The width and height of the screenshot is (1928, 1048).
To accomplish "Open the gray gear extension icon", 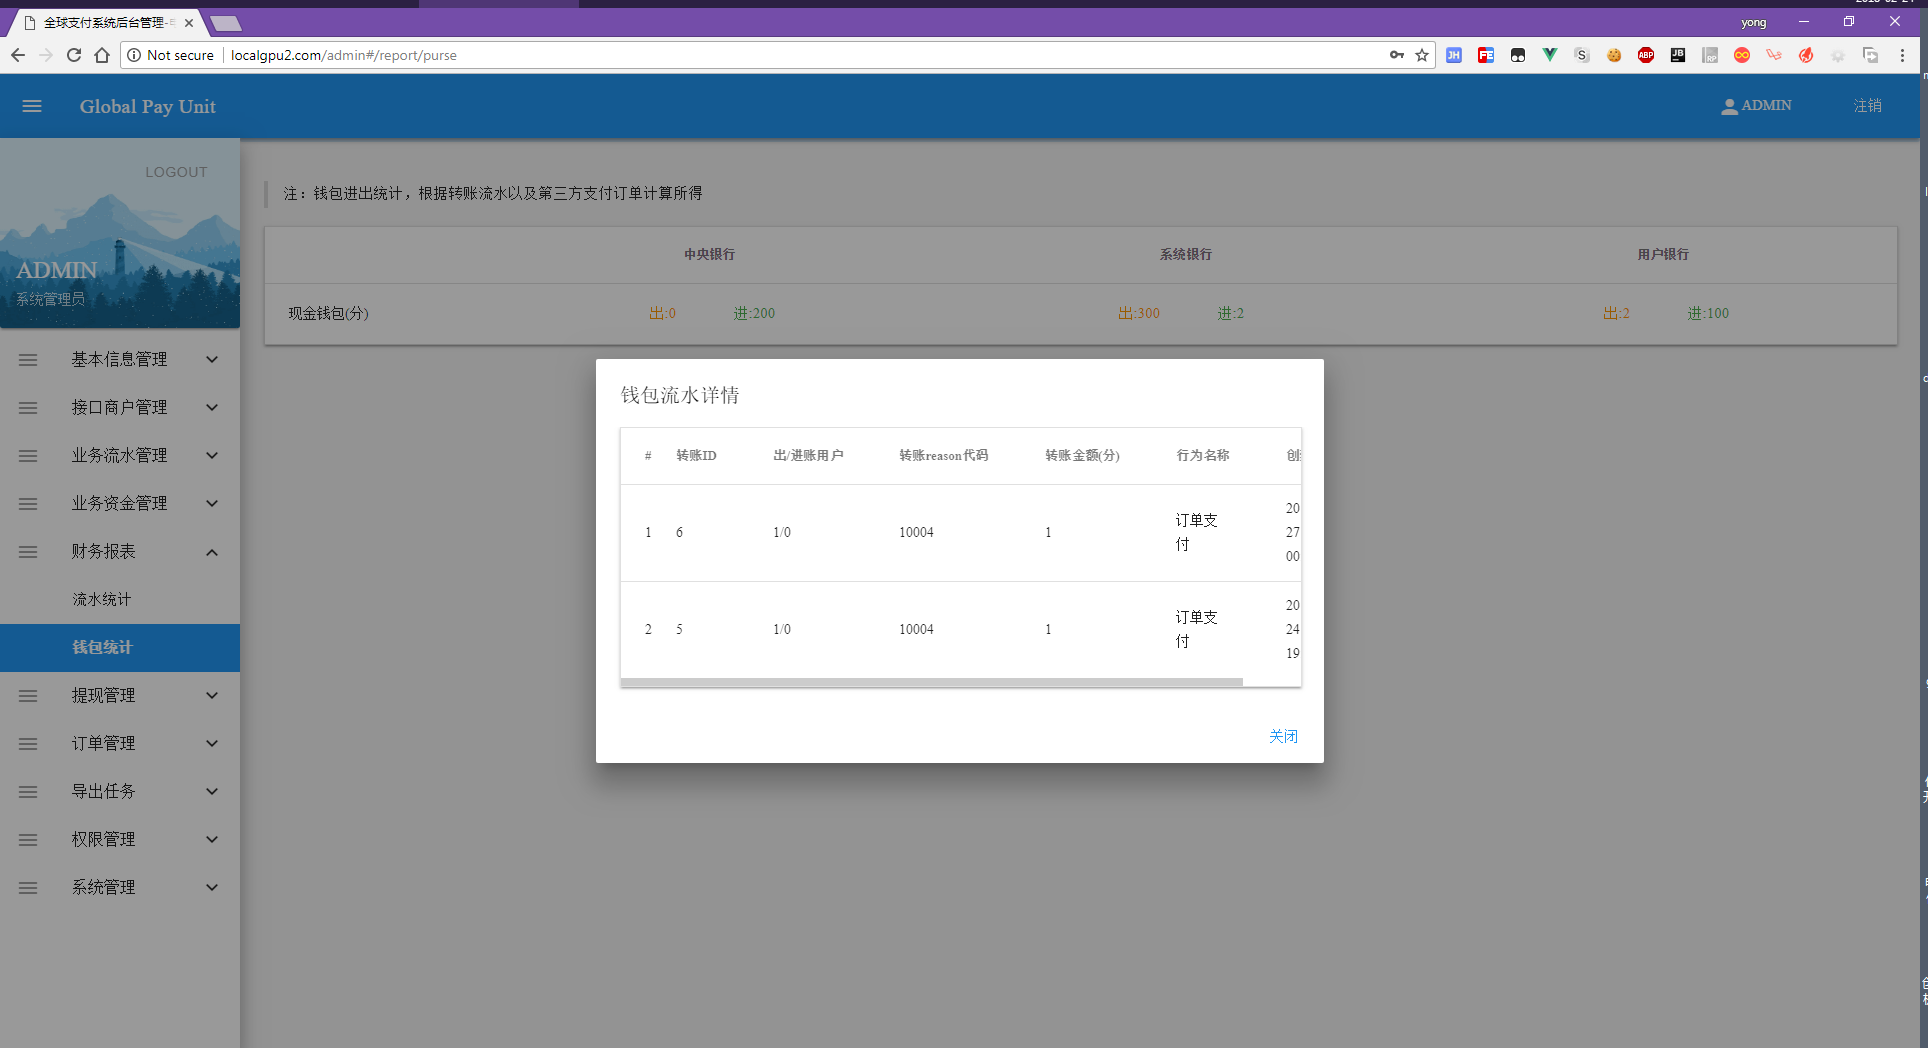I will (1838, 55).
